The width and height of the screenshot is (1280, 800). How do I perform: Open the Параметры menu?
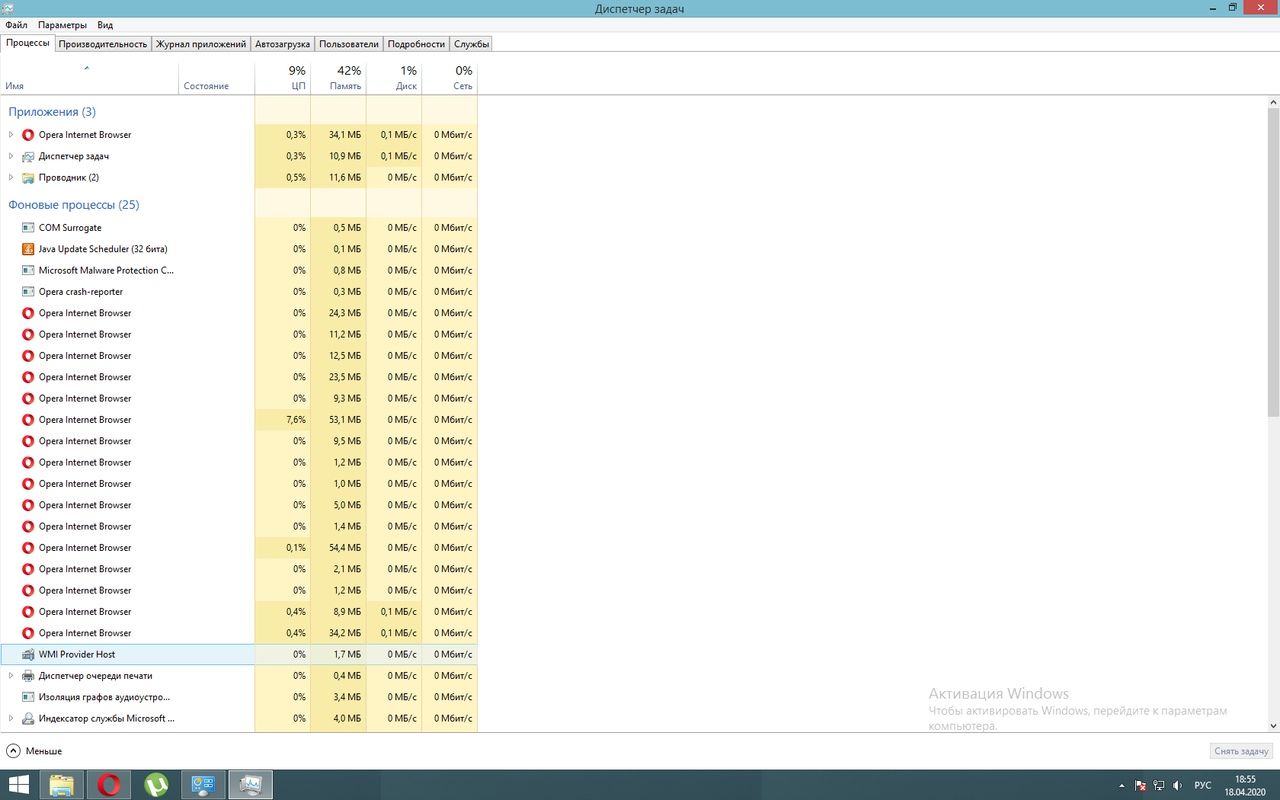pos(62,25)
